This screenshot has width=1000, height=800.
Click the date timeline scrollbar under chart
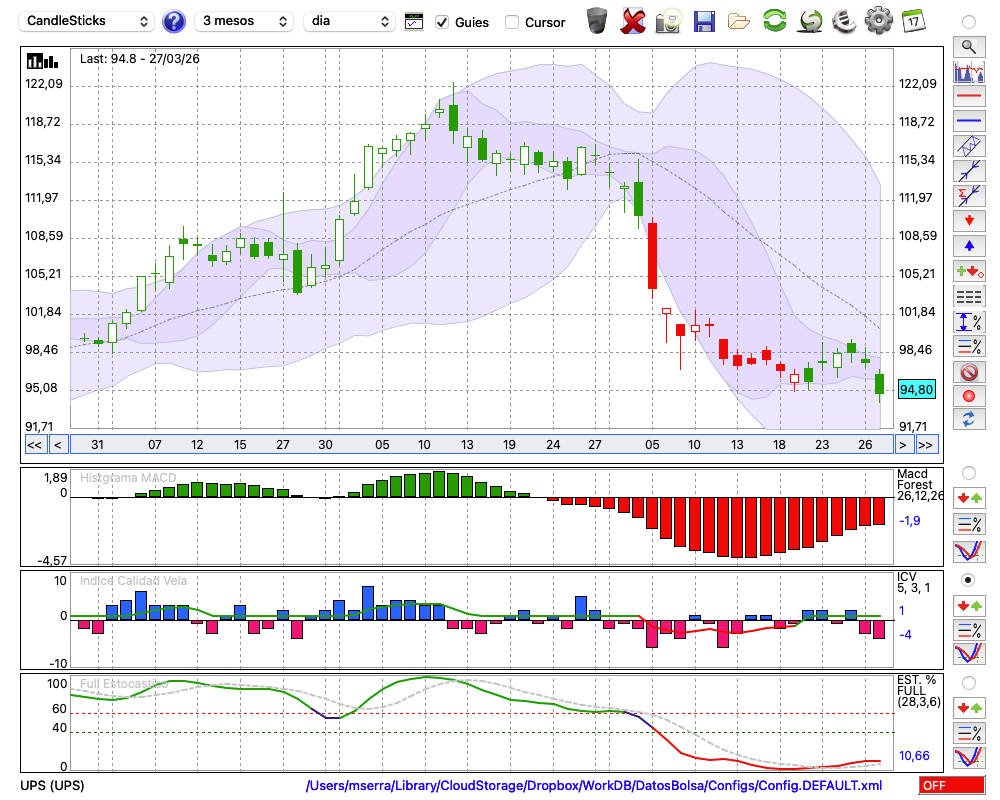click(480, 445)
